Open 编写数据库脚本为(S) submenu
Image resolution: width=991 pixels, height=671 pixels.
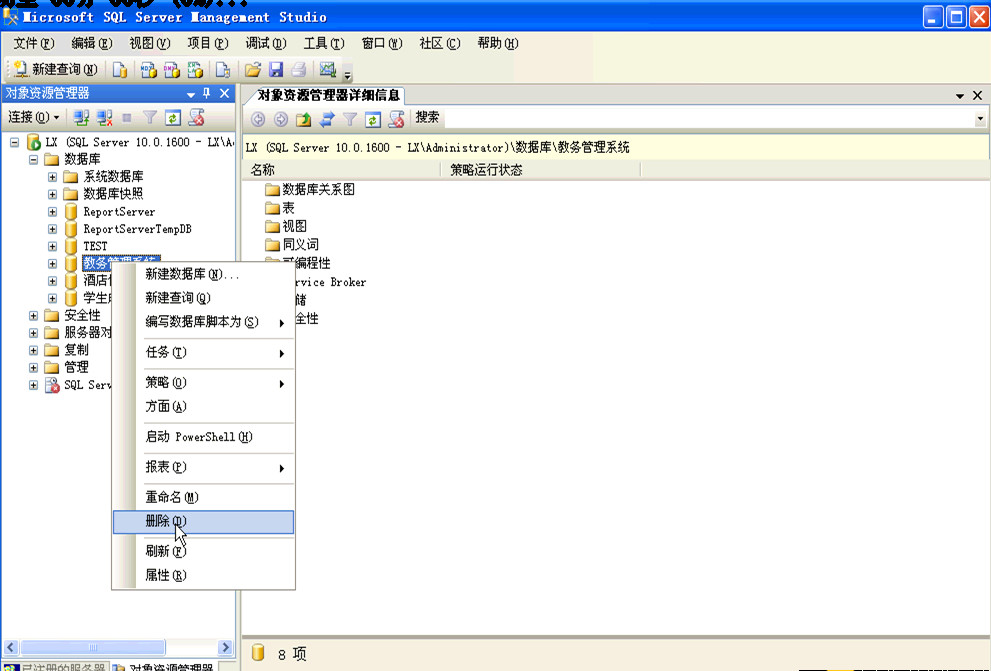pos(203,322)
